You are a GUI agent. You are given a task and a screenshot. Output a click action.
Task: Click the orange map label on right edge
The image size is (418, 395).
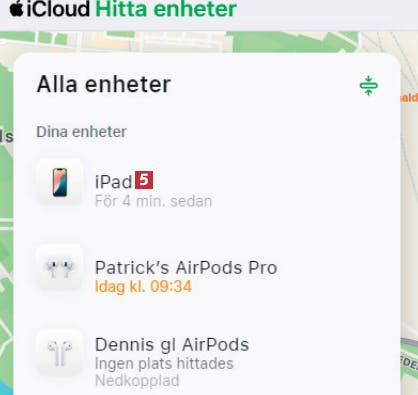tap(409, 98)
